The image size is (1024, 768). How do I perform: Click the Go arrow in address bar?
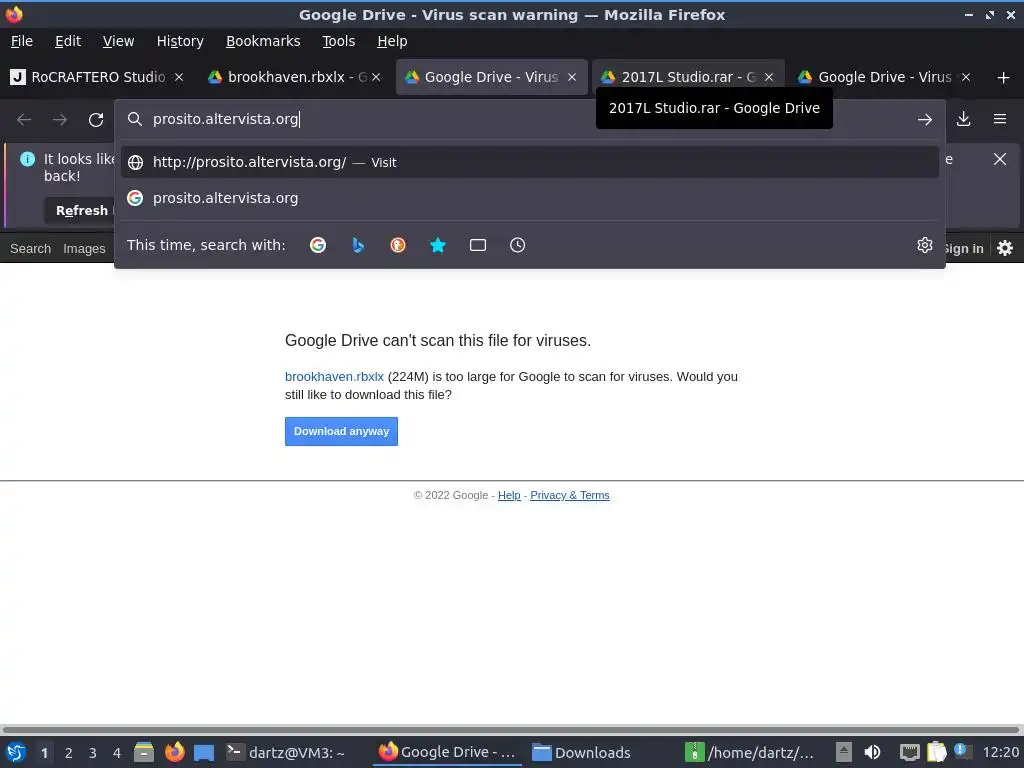[x=925, y=120]
